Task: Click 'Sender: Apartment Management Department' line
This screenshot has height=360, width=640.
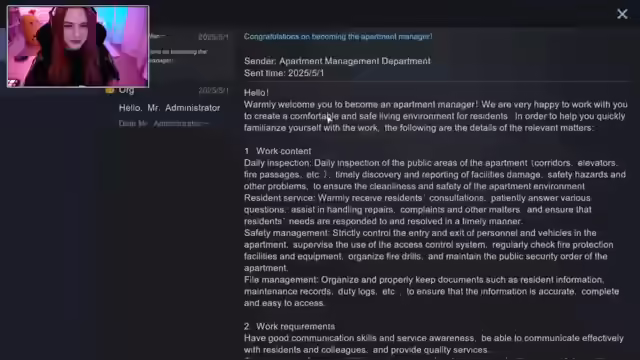Action: pos(337,61)
